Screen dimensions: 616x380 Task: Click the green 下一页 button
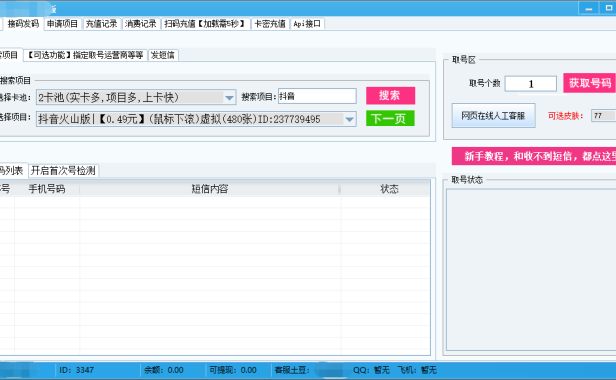(390, 118)
